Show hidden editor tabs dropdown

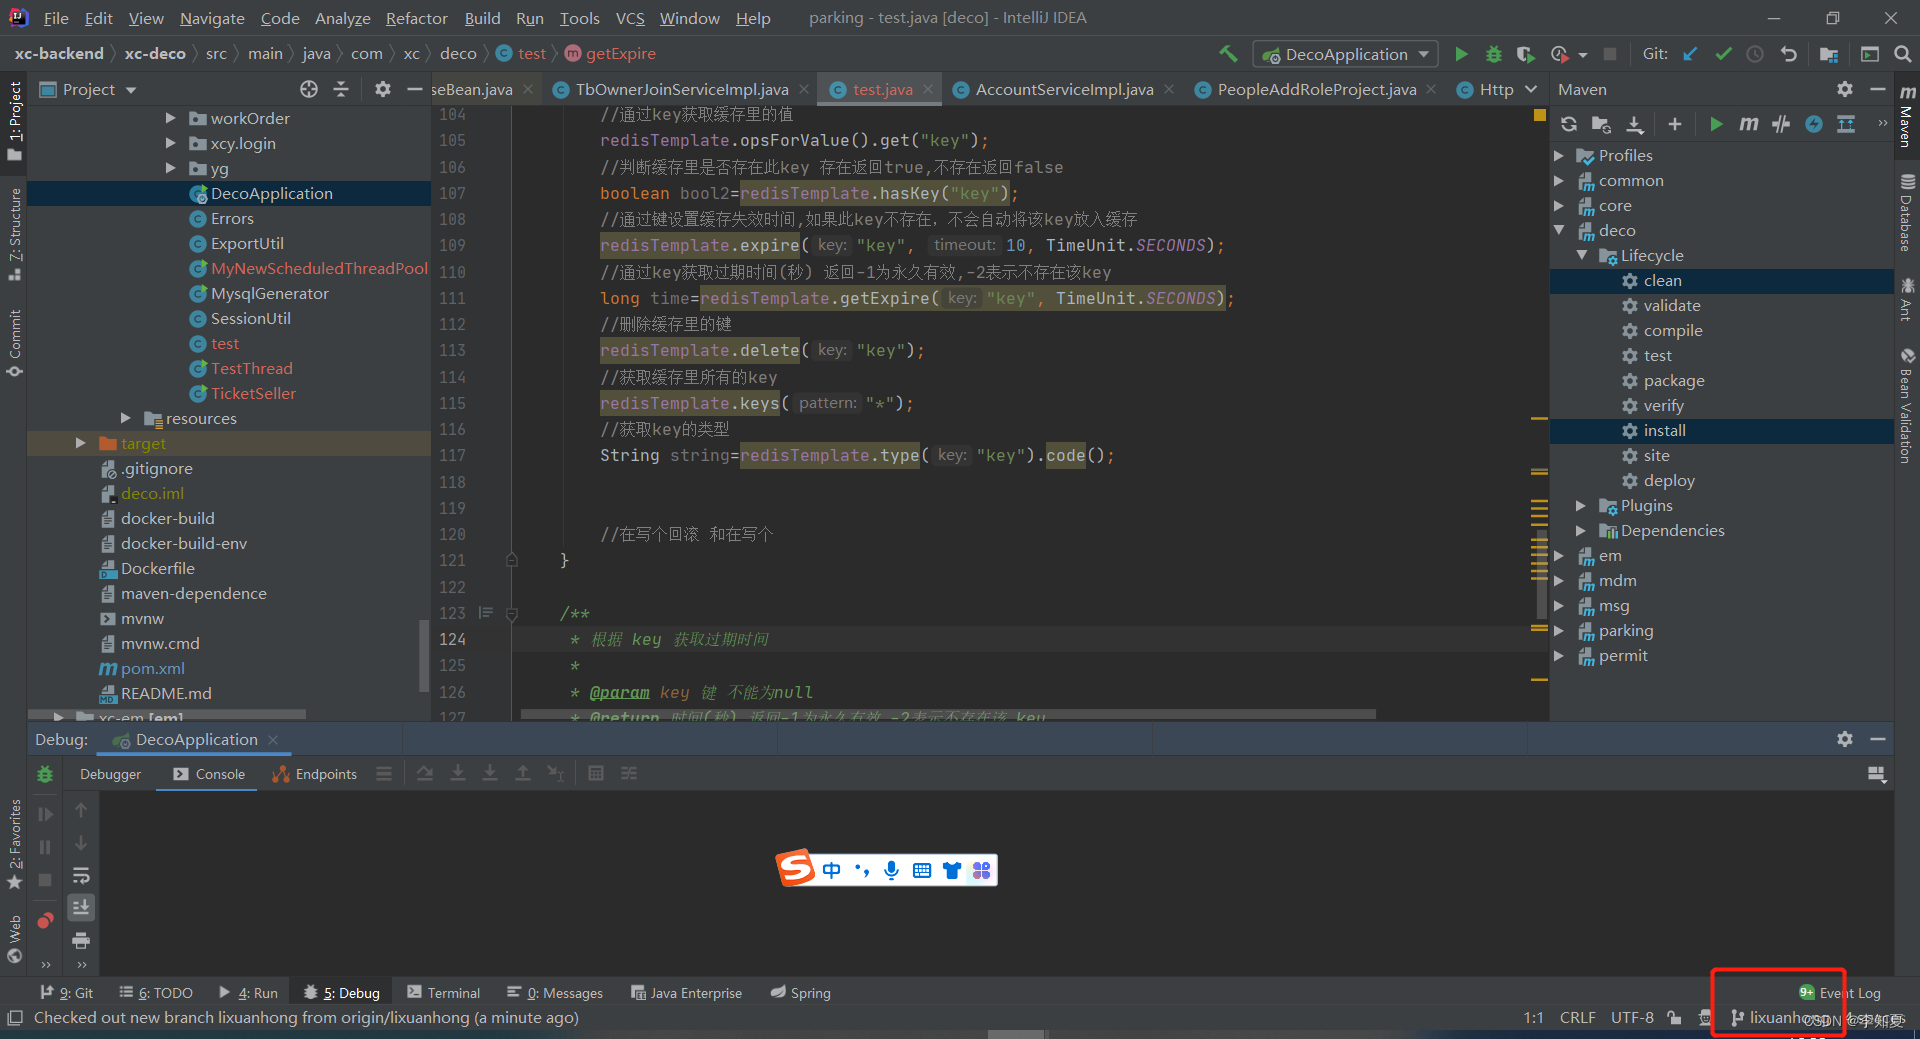(1531, 89)
